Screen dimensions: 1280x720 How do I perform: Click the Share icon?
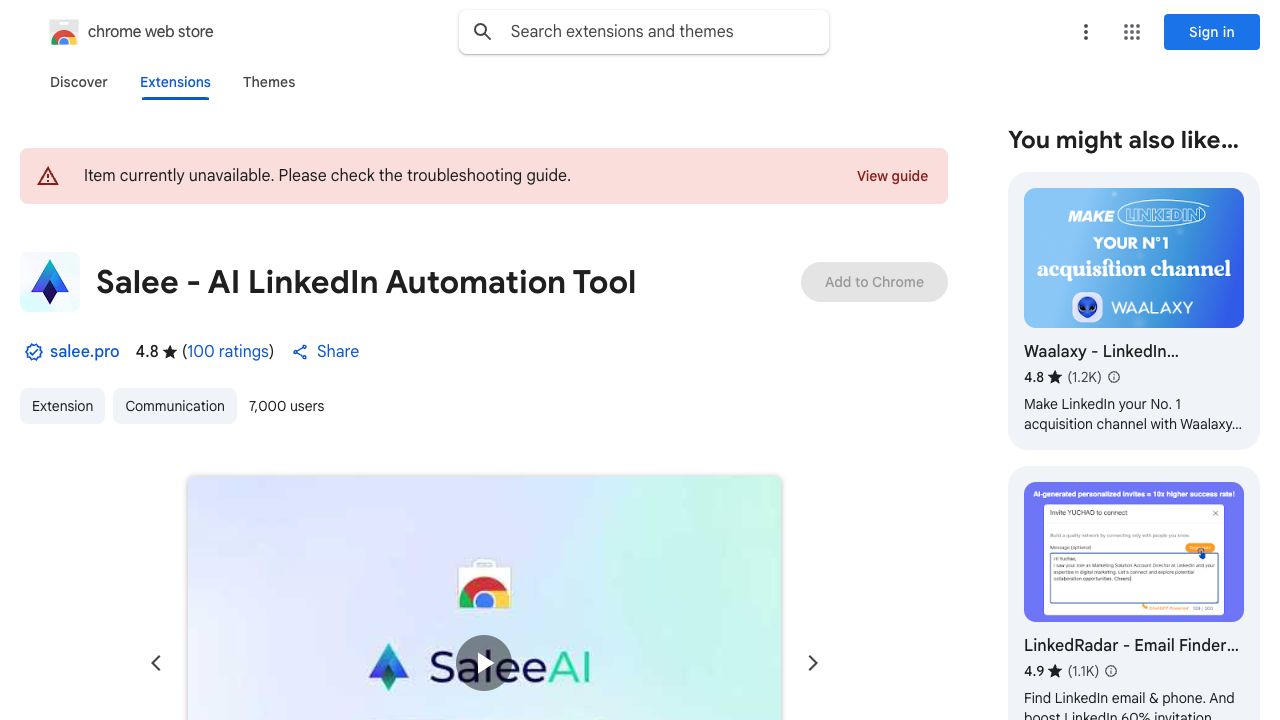point(300,352)
